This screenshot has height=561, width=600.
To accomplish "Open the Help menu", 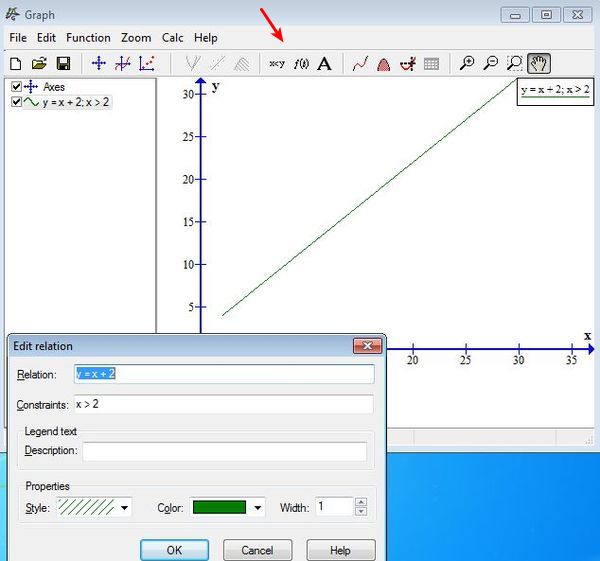I will (x=205, y=38).
